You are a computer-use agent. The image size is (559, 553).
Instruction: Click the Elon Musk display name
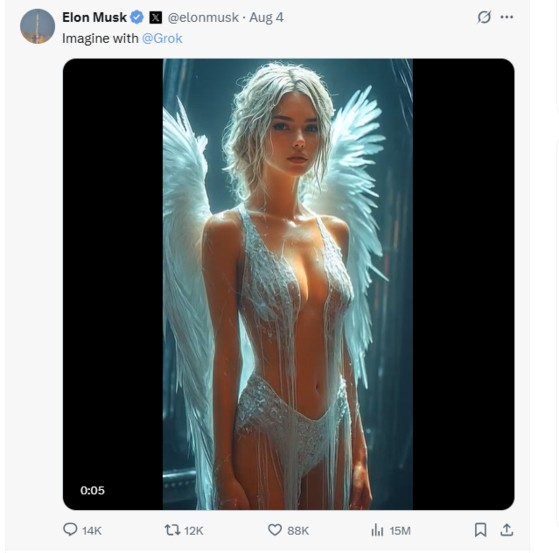(x=94, y=17)
